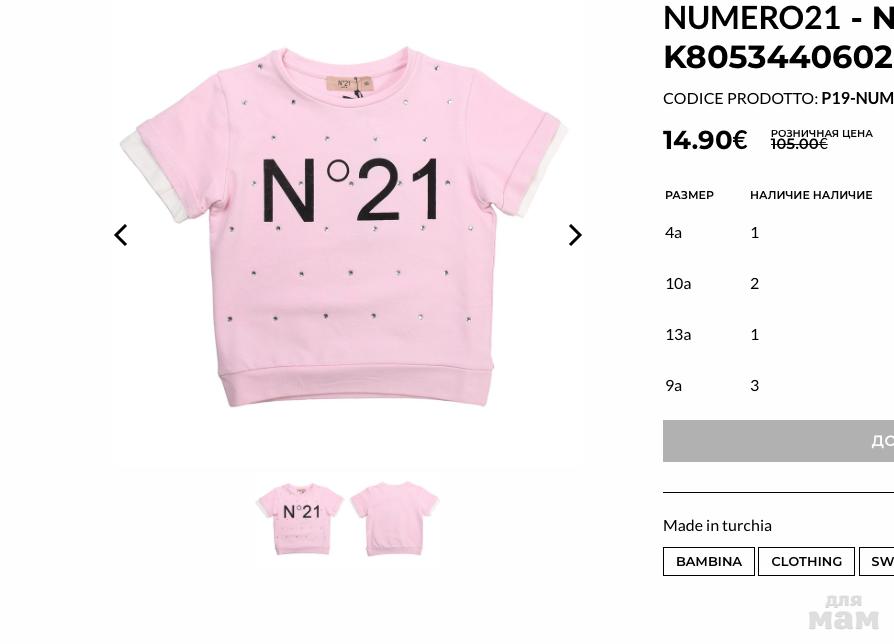Click the CLOTHING tag
Viewport: 894px width, 644px height.
[806, 561]
